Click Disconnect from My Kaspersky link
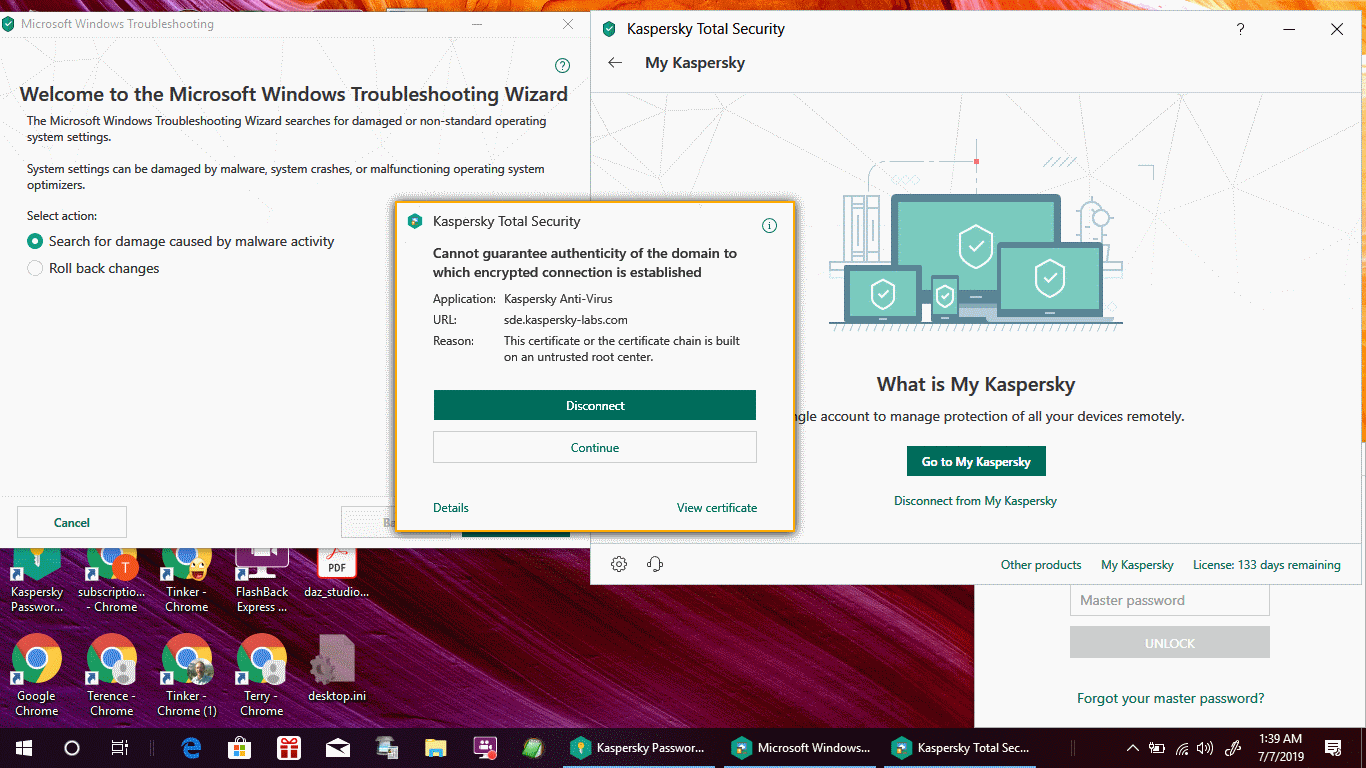 click(975, 501)
